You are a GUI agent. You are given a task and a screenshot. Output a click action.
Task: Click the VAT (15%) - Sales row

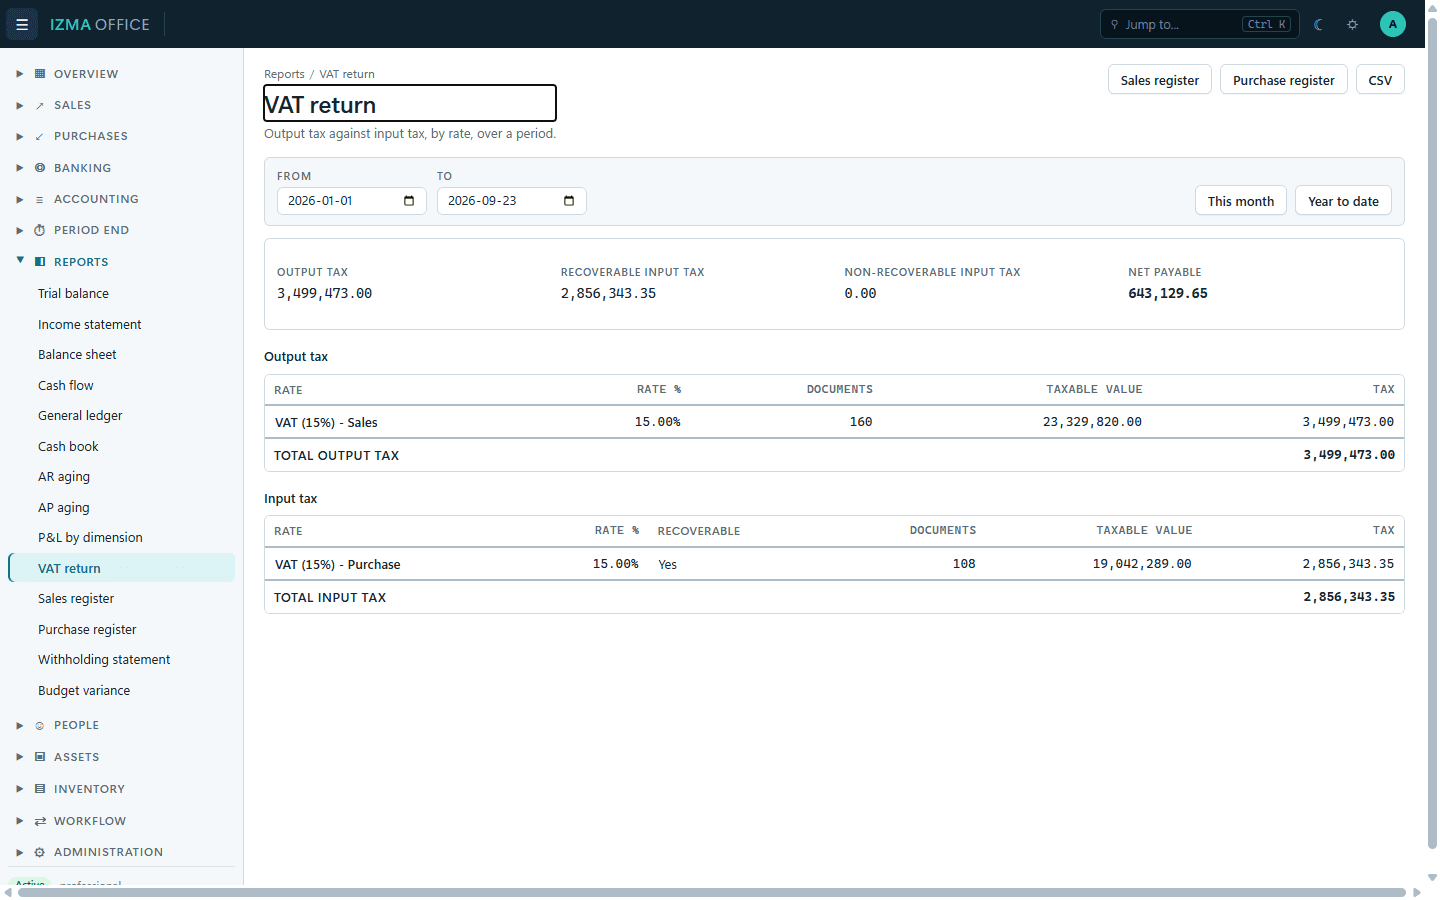click(834, 422)
